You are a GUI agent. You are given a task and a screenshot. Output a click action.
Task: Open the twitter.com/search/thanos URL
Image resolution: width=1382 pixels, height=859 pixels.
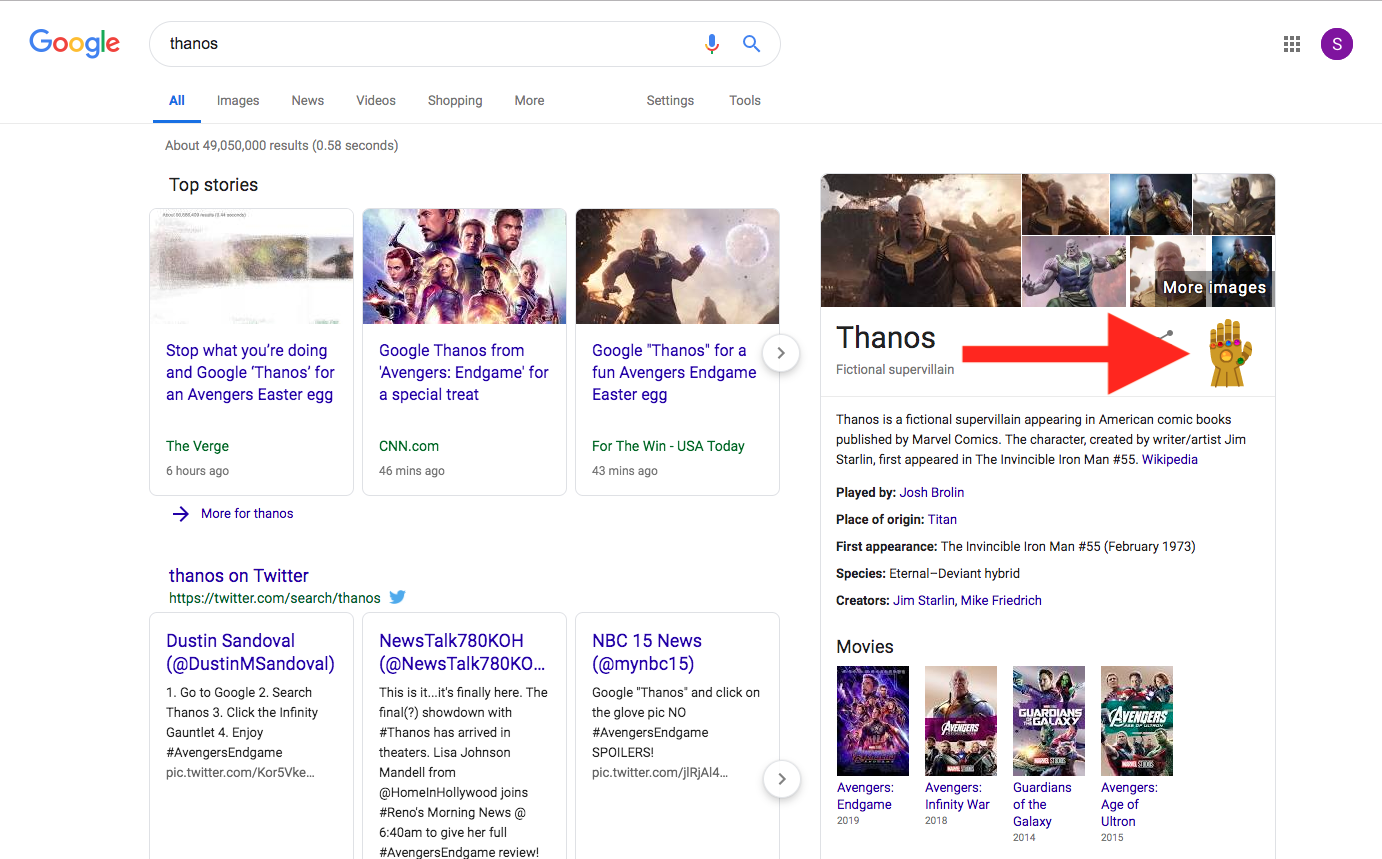(x=275, y=598)
